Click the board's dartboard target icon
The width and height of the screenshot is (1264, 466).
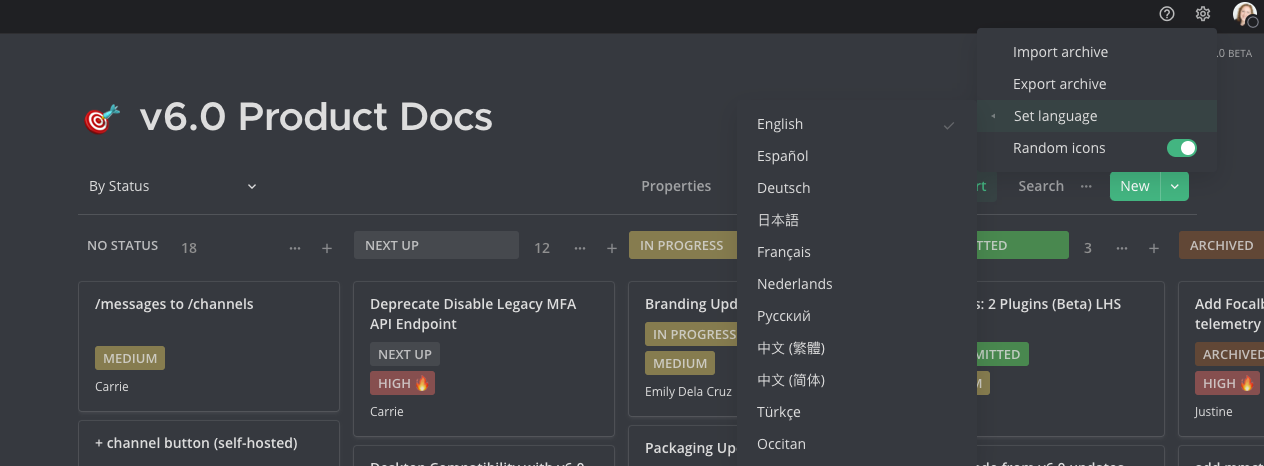(x=102, y=118)
